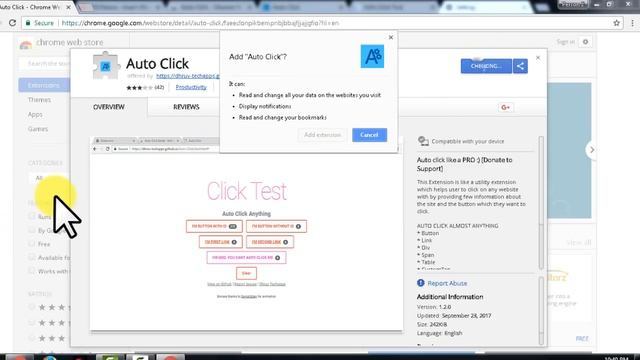The image size is (640, 360).
Task: Toggle the Available for Android checkbox
Action: click(x=32, y=257)
